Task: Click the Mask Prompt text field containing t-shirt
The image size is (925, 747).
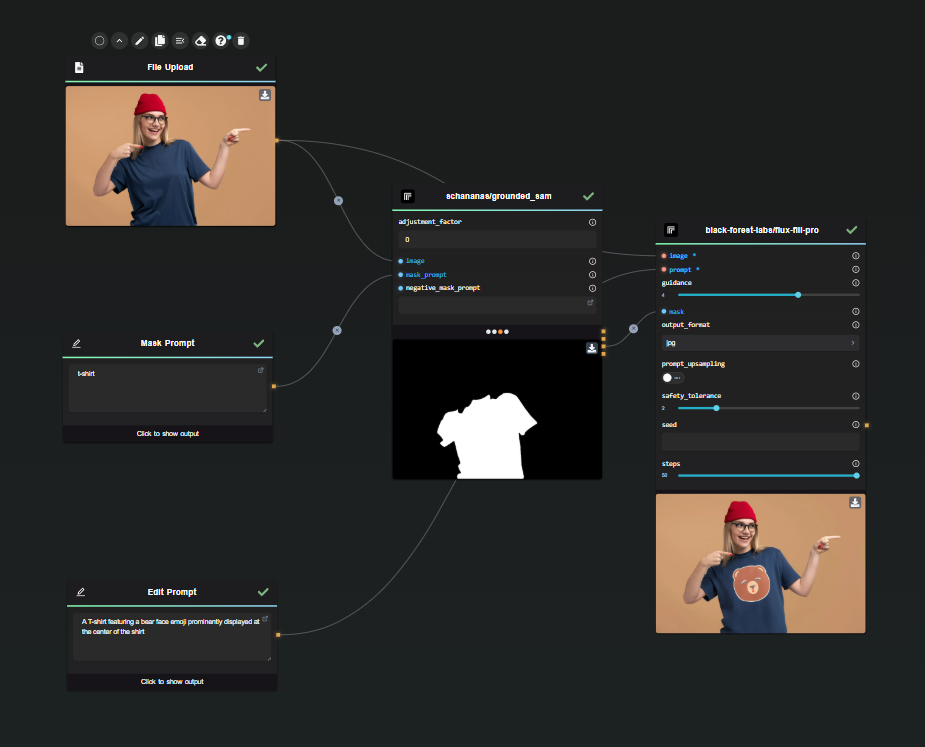Action: (x=168, y=388)
